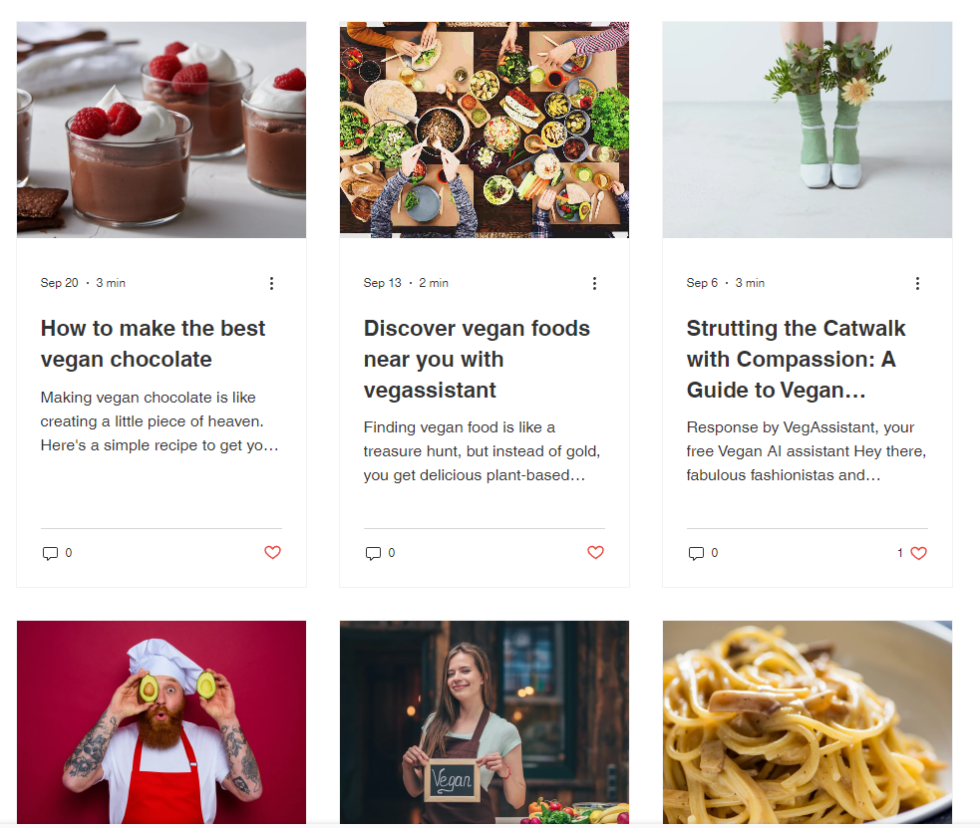Click the chocolate mousse dessert thumbnail
This screenshot has width=980, height=828.
tap(161, 130)
